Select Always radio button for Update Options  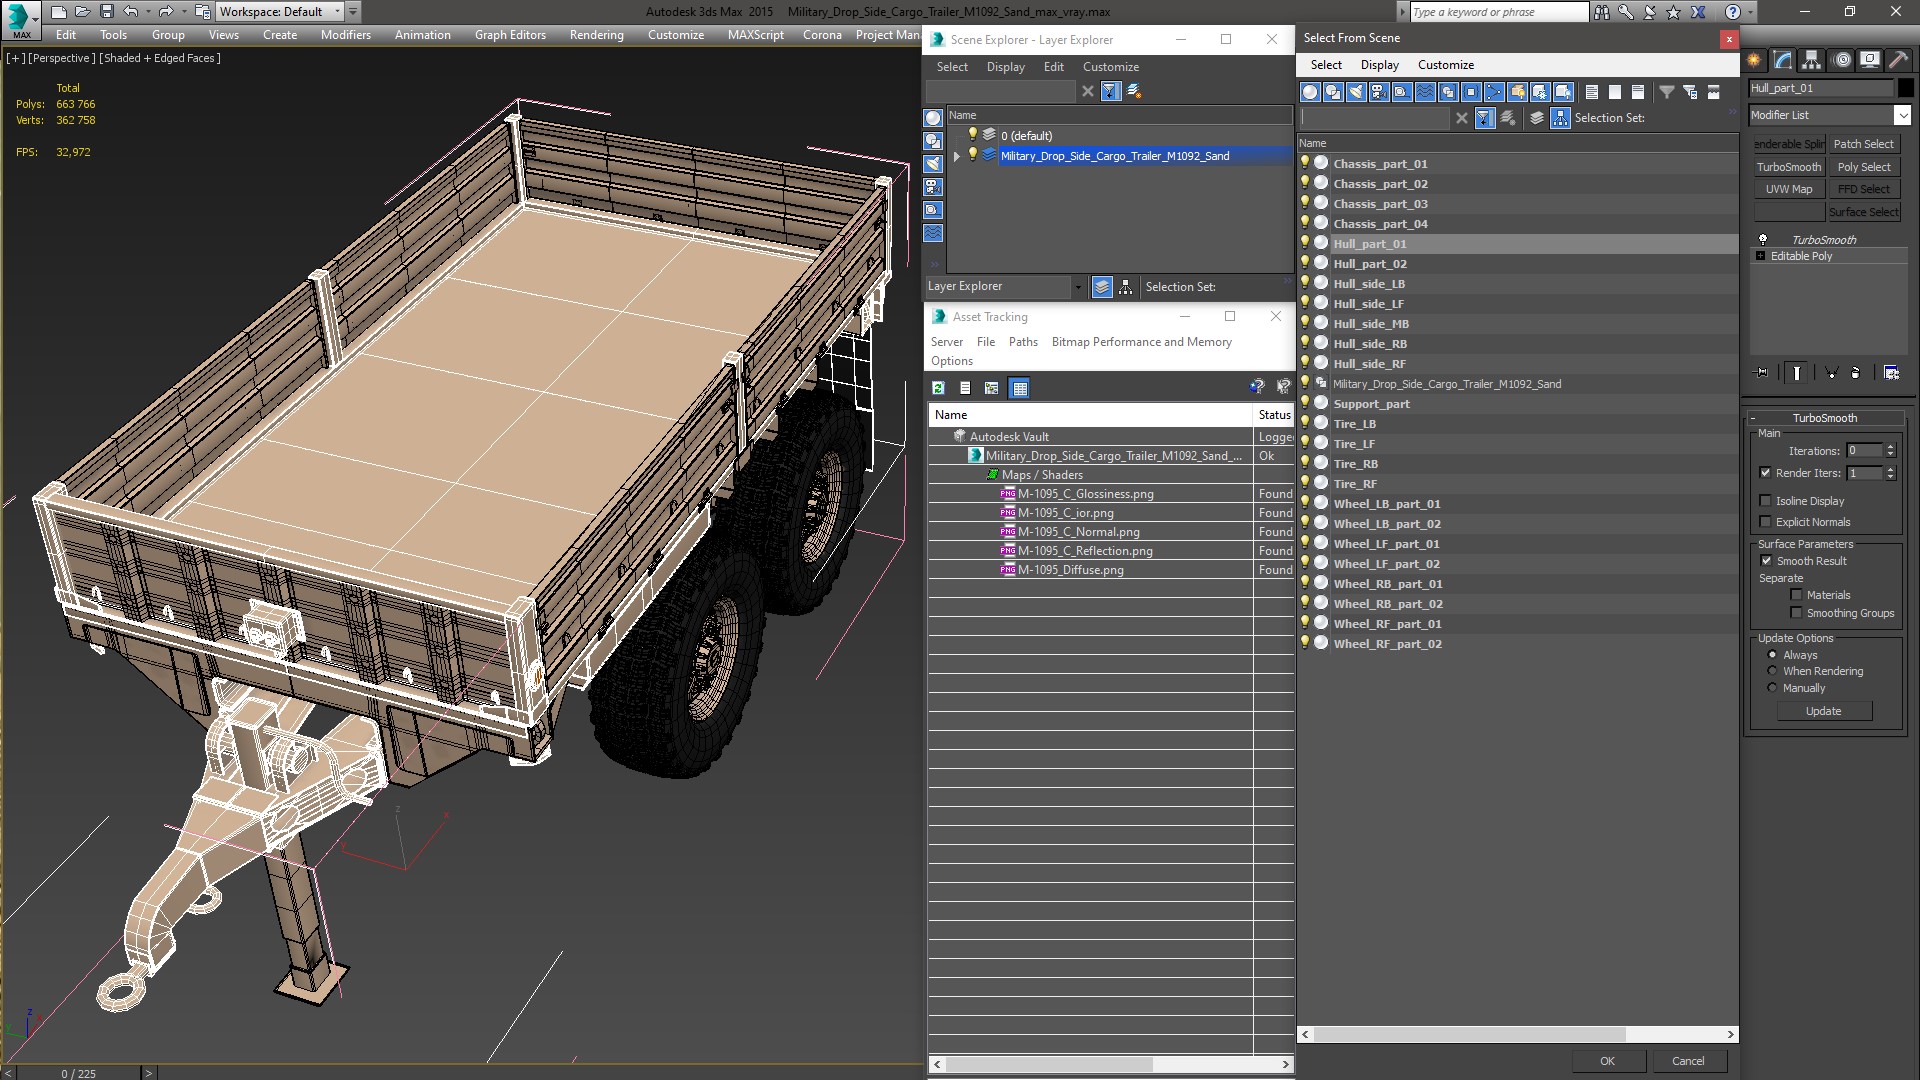point(1771,654)
